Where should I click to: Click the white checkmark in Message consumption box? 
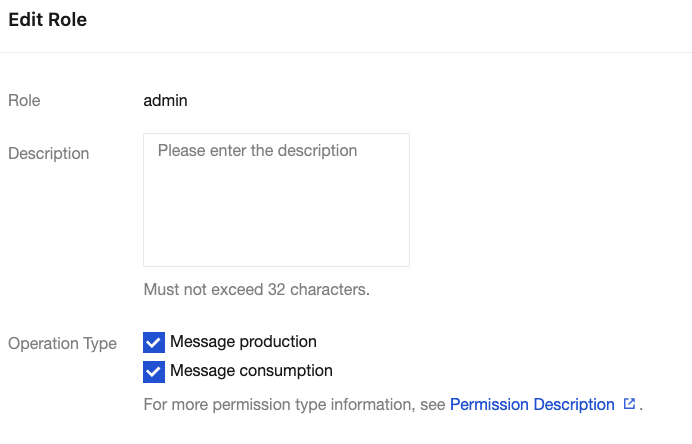(154, 372)
